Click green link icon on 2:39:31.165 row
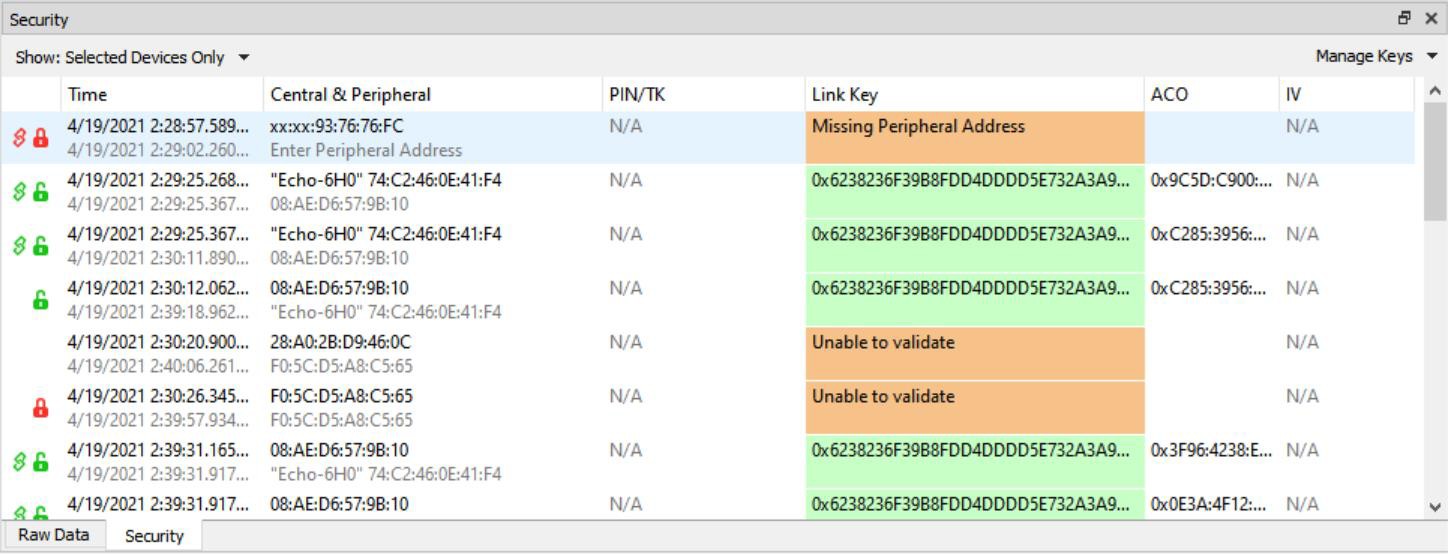The image size is (1448, 554). [x=20, y=462]
